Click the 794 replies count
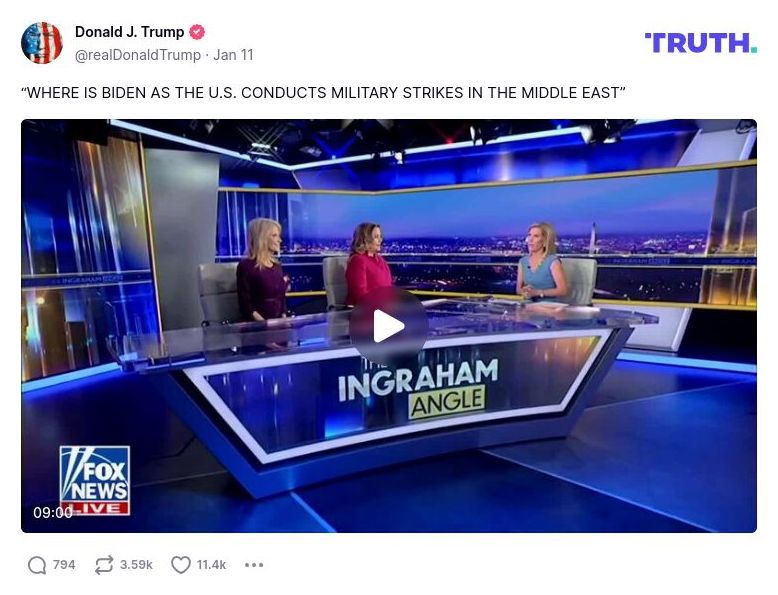Image resolution: width=778 pixels, height=595 pixels. point(64,565)
